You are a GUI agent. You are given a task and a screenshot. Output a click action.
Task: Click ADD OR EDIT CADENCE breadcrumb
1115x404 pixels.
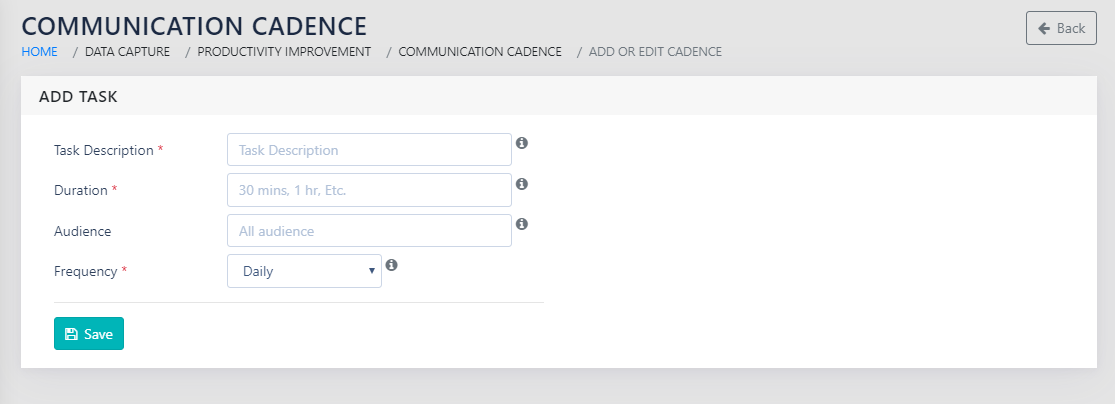pos(655,51)
